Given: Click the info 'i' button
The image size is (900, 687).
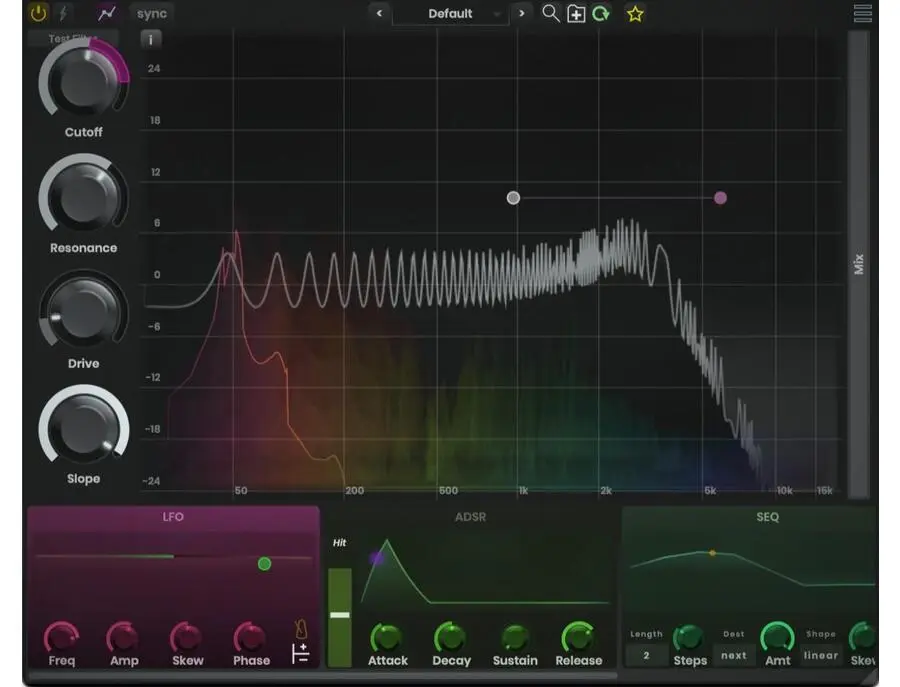Looking at the screenshot, I should [150, 39].
